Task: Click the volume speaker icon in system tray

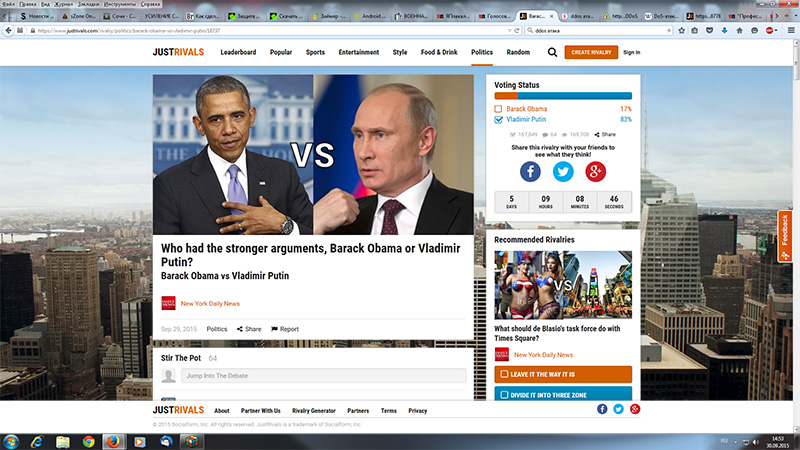Action: (756, 442)
